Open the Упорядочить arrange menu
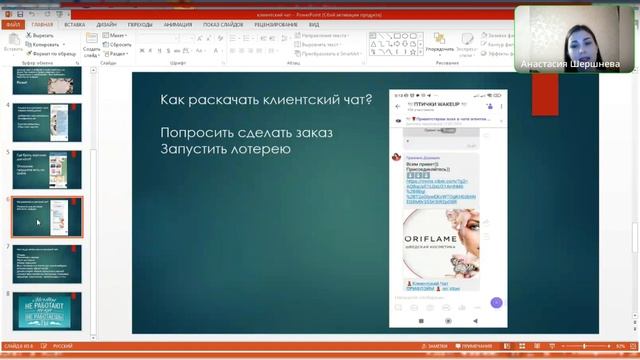Viewport: 640px width, 360px height. click(440, 45)
